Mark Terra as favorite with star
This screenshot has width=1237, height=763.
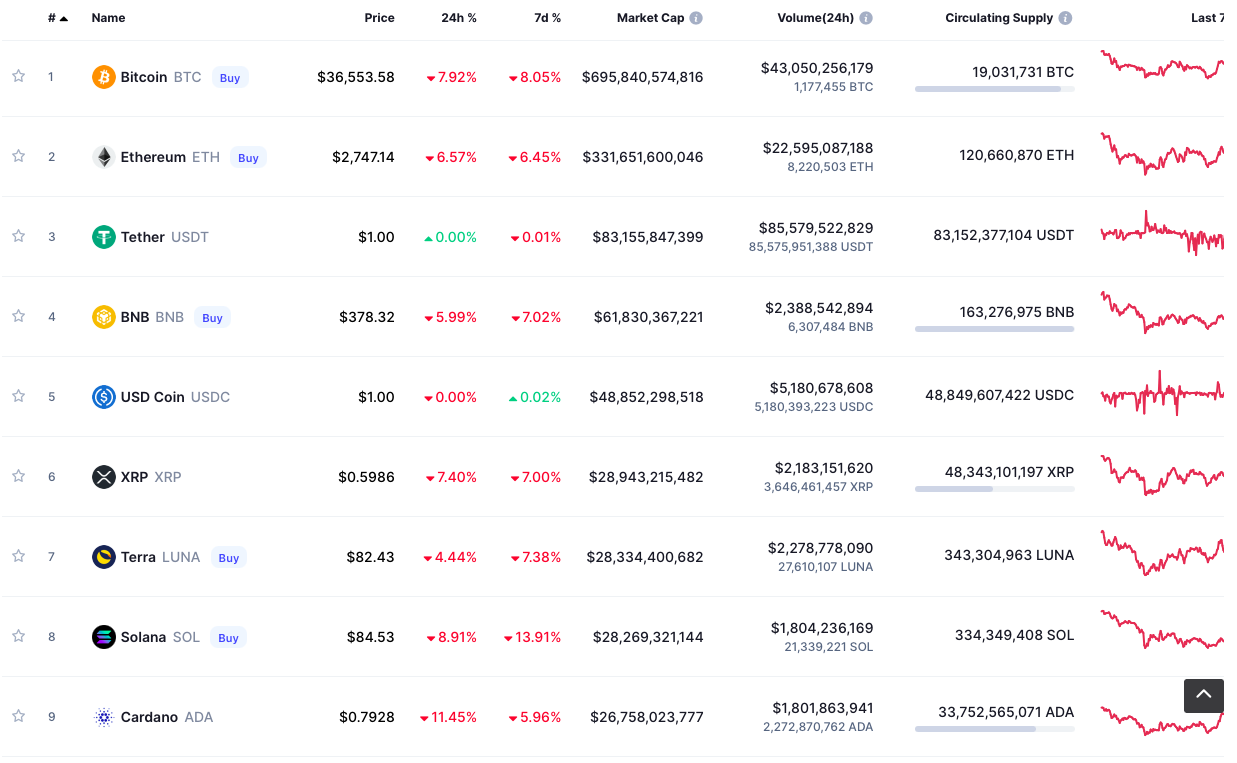tap(18, 556)
